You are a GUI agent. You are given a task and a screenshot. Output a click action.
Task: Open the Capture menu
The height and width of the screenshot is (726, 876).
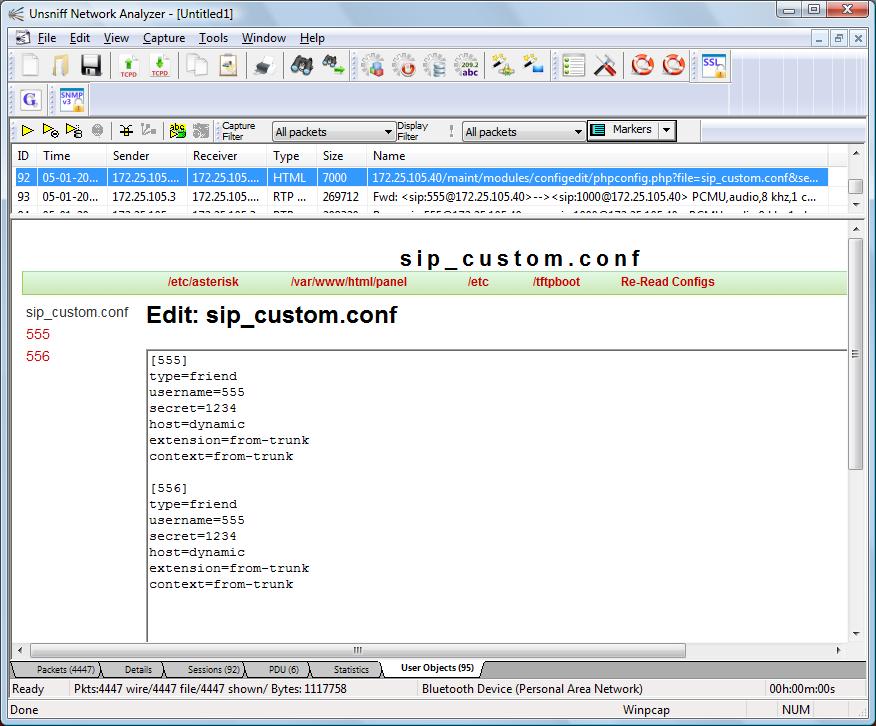164,38
